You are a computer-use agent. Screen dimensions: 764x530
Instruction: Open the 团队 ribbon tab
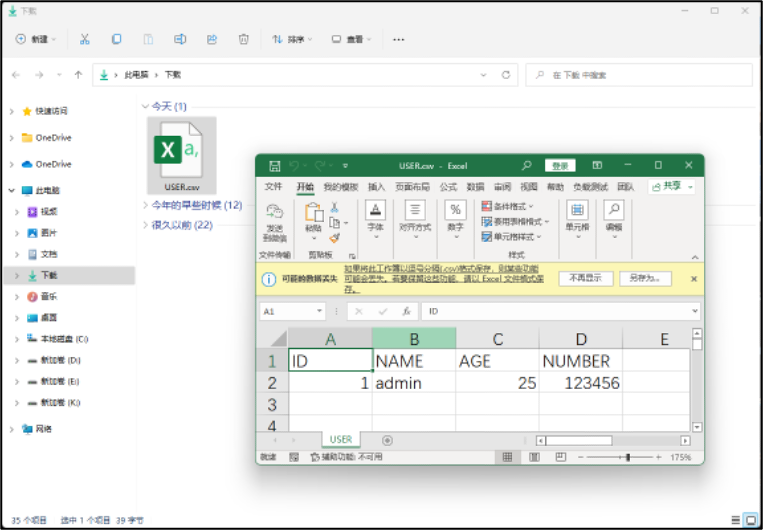[625, 187]
